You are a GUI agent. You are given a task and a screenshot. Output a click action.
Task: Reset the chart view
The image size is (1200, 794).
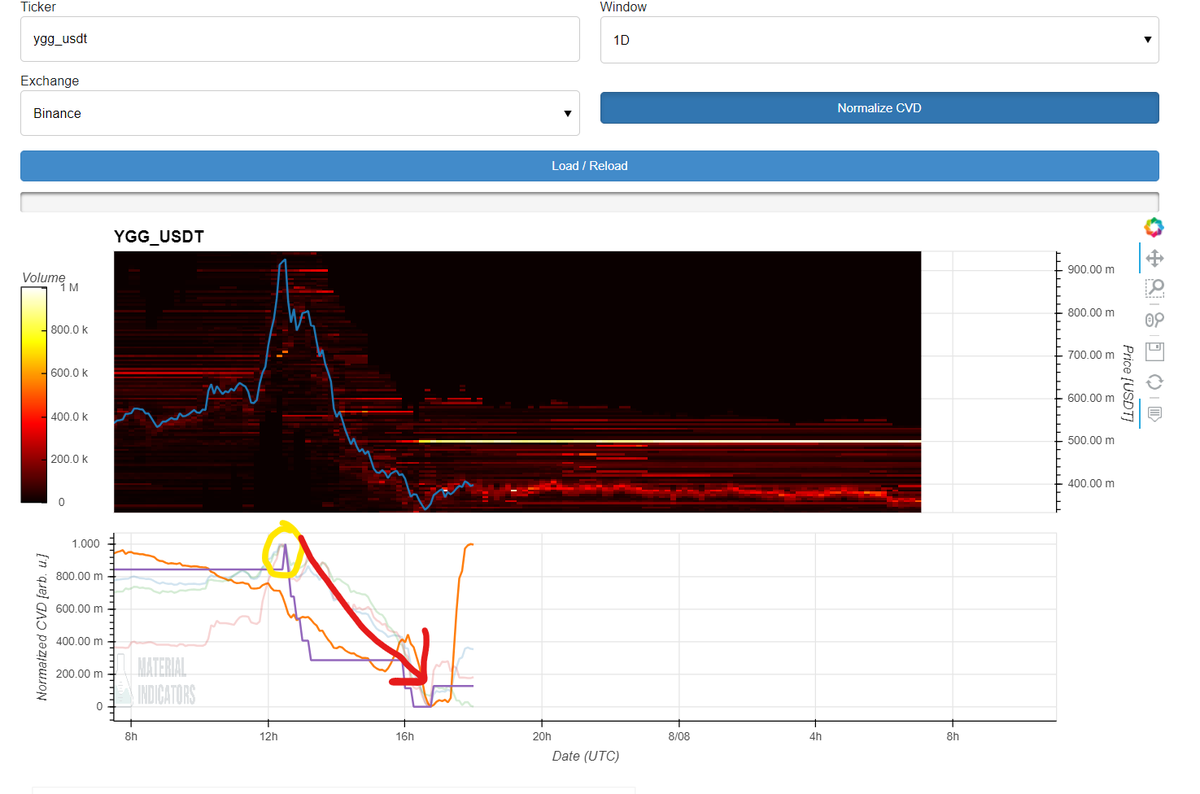[x=1154, y=382]
